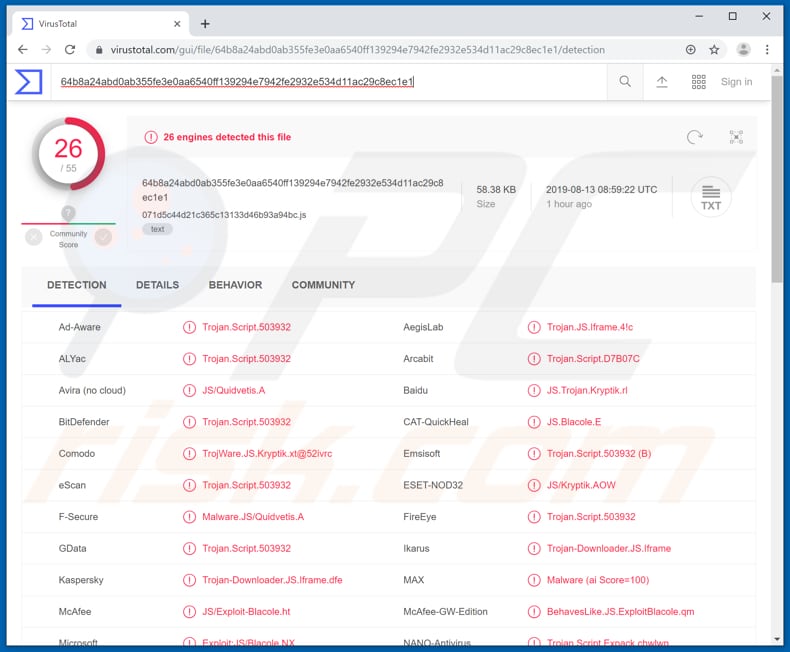Open Chrome three-dot menu
The height and width of the screenshot is (652, 790).
coord(767,49)
